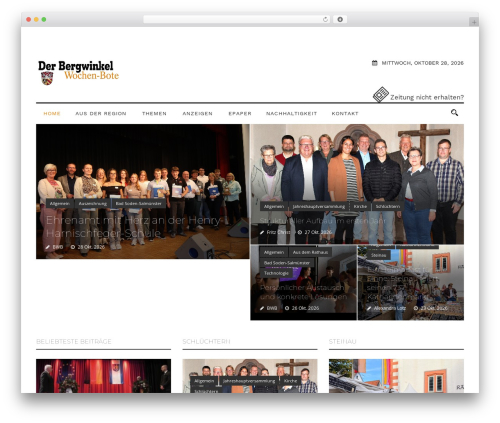Click the author name Fritz Christ
The width and height of the screenshot is (500, 423).
(279, 232)
